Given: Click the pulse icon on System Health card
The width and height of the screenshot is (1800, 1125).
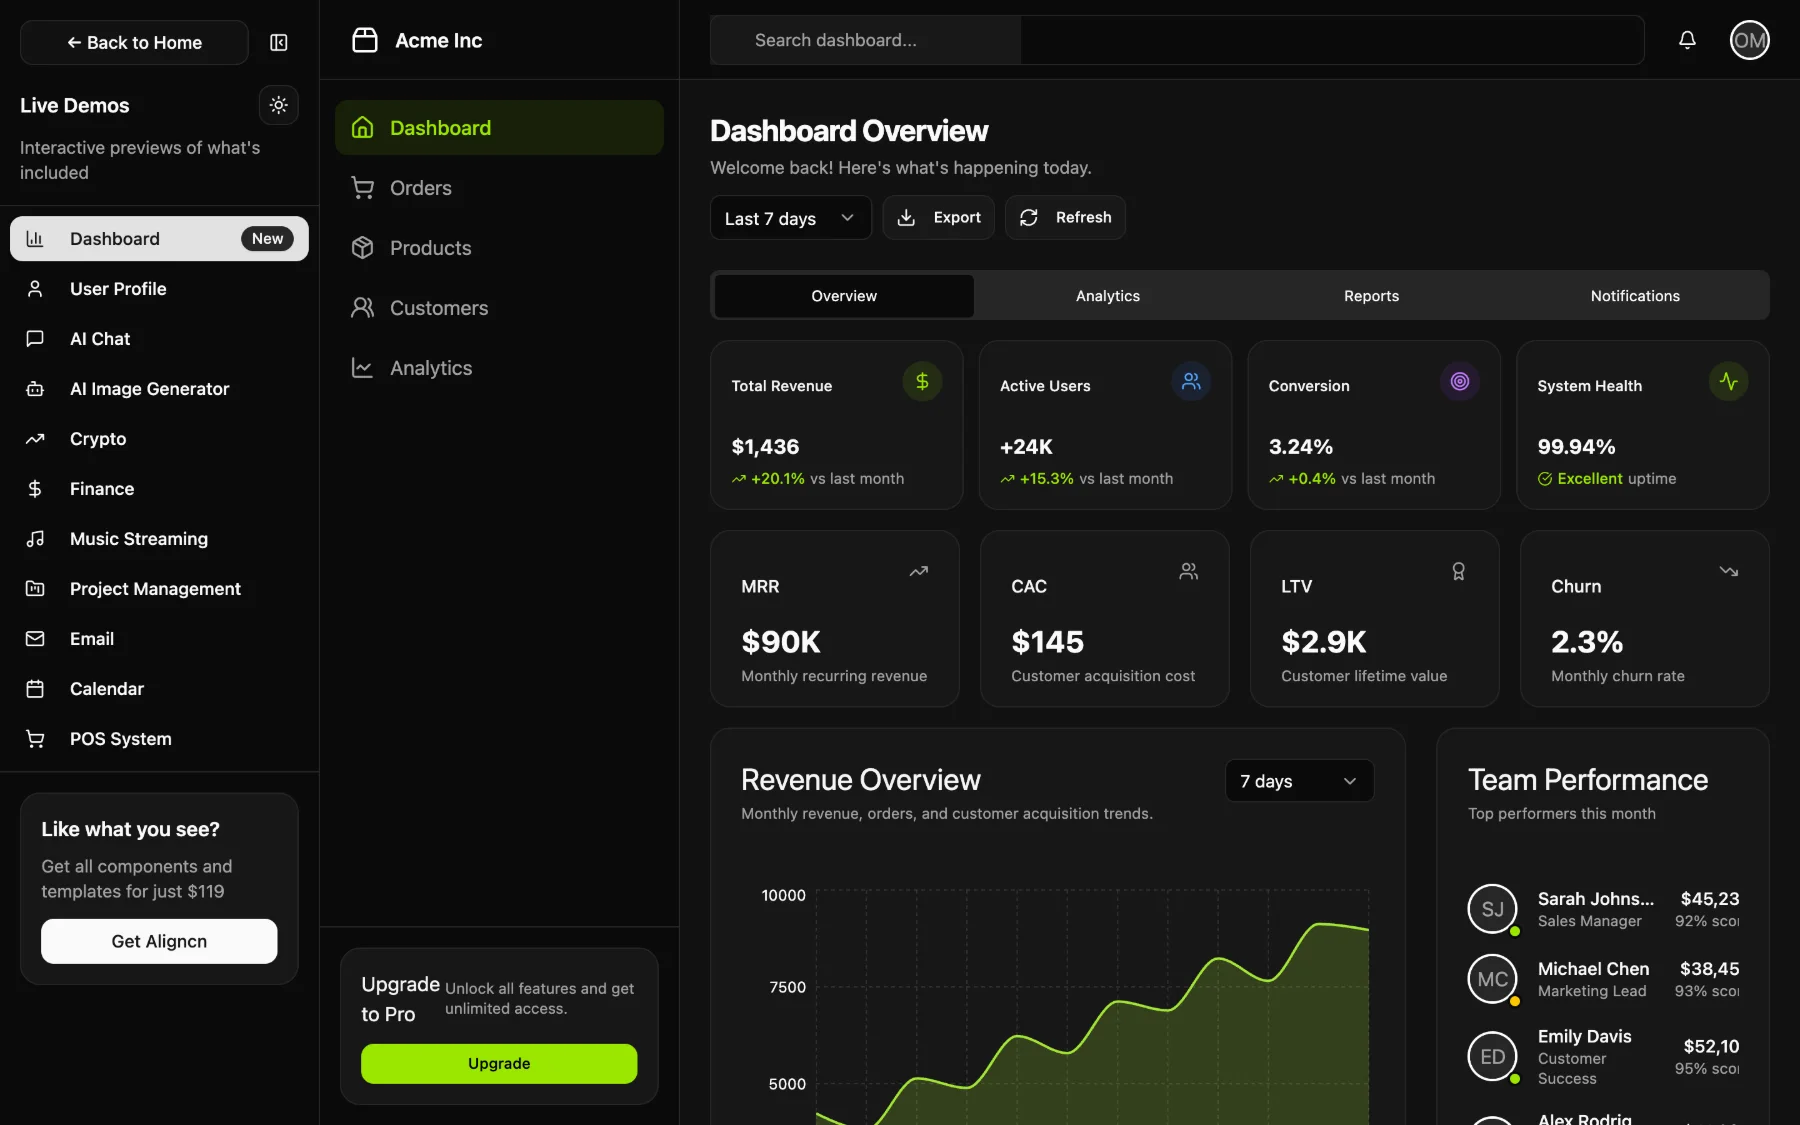Looking at the screenshot, I should tap(1729, 381).
